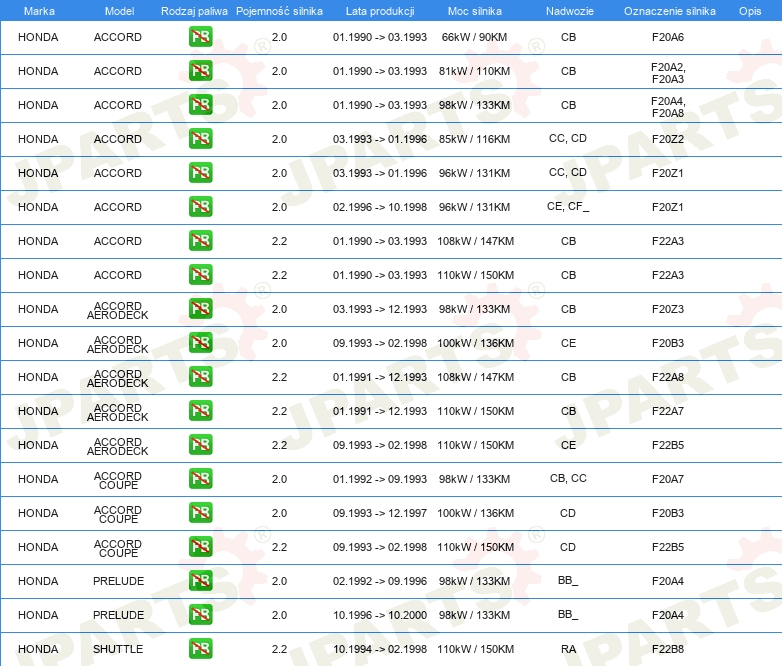
Task: Click fuel icon in Accord 03.1993 F20Z1 row
Action: pyautogui.click(x=200, y=173)
